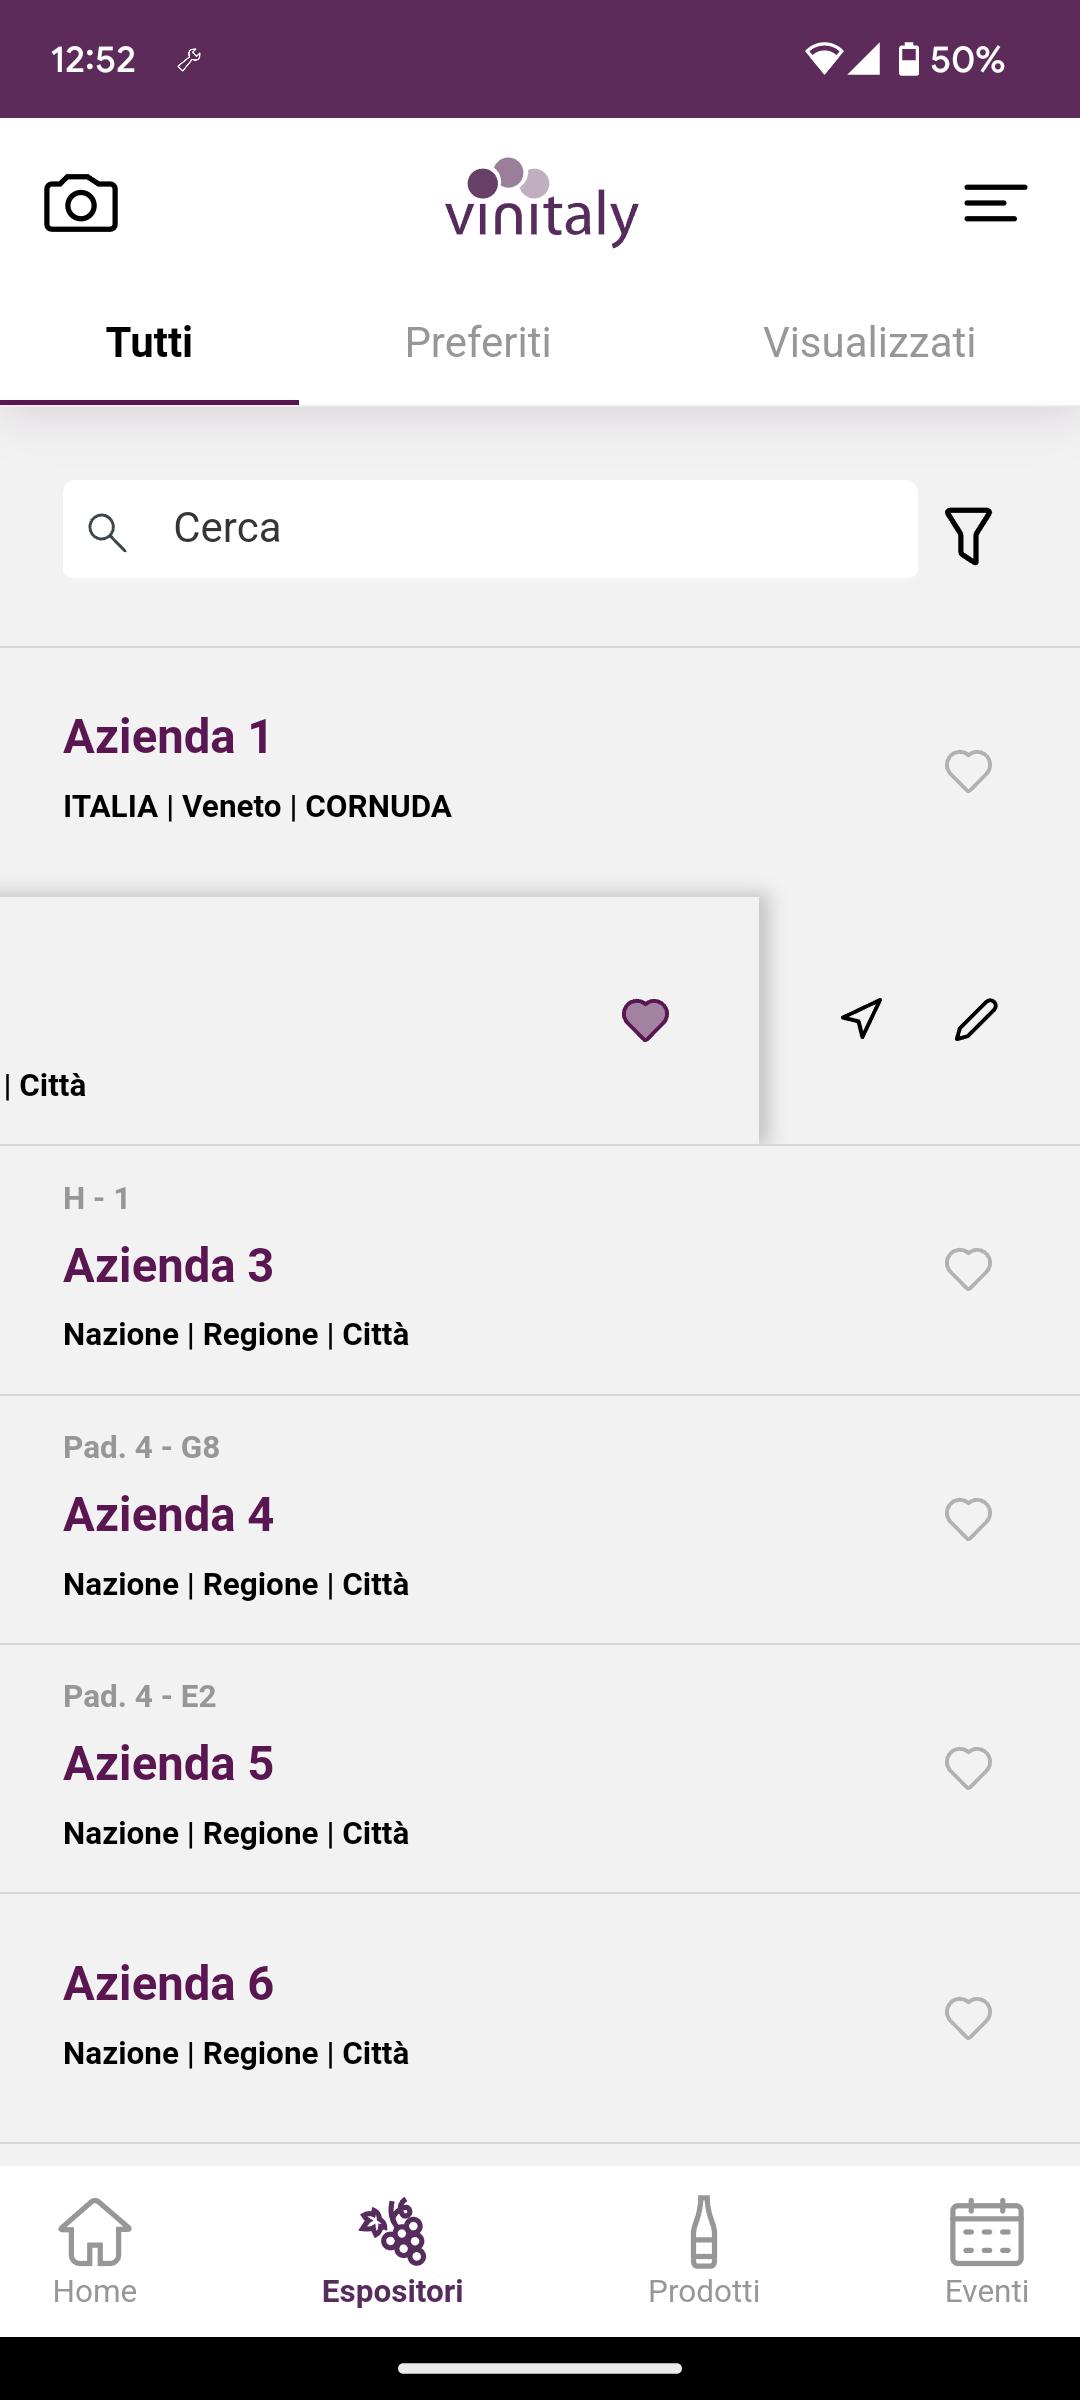Switch to the Visualizzati tab

(x=869, y=342)
